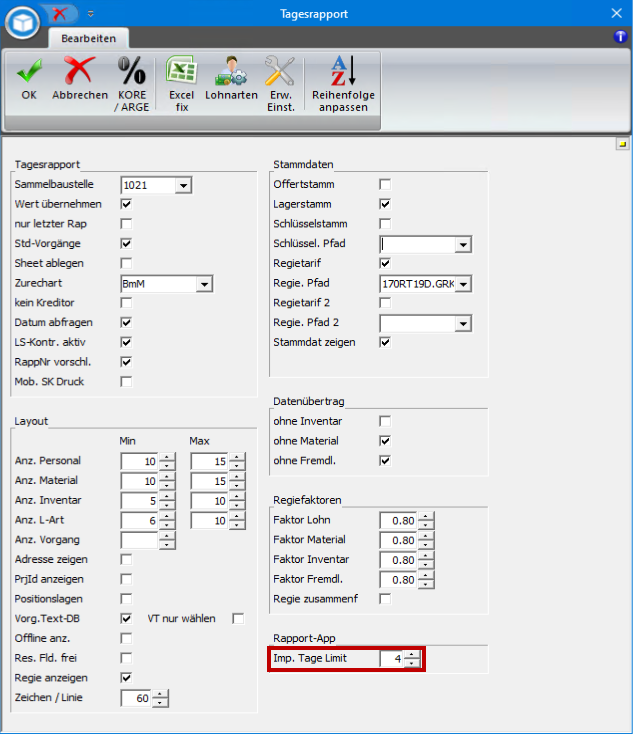633x734 pixels.
Task: Toggle Std-Vorgänge checkbox
Action: point(126,243)
